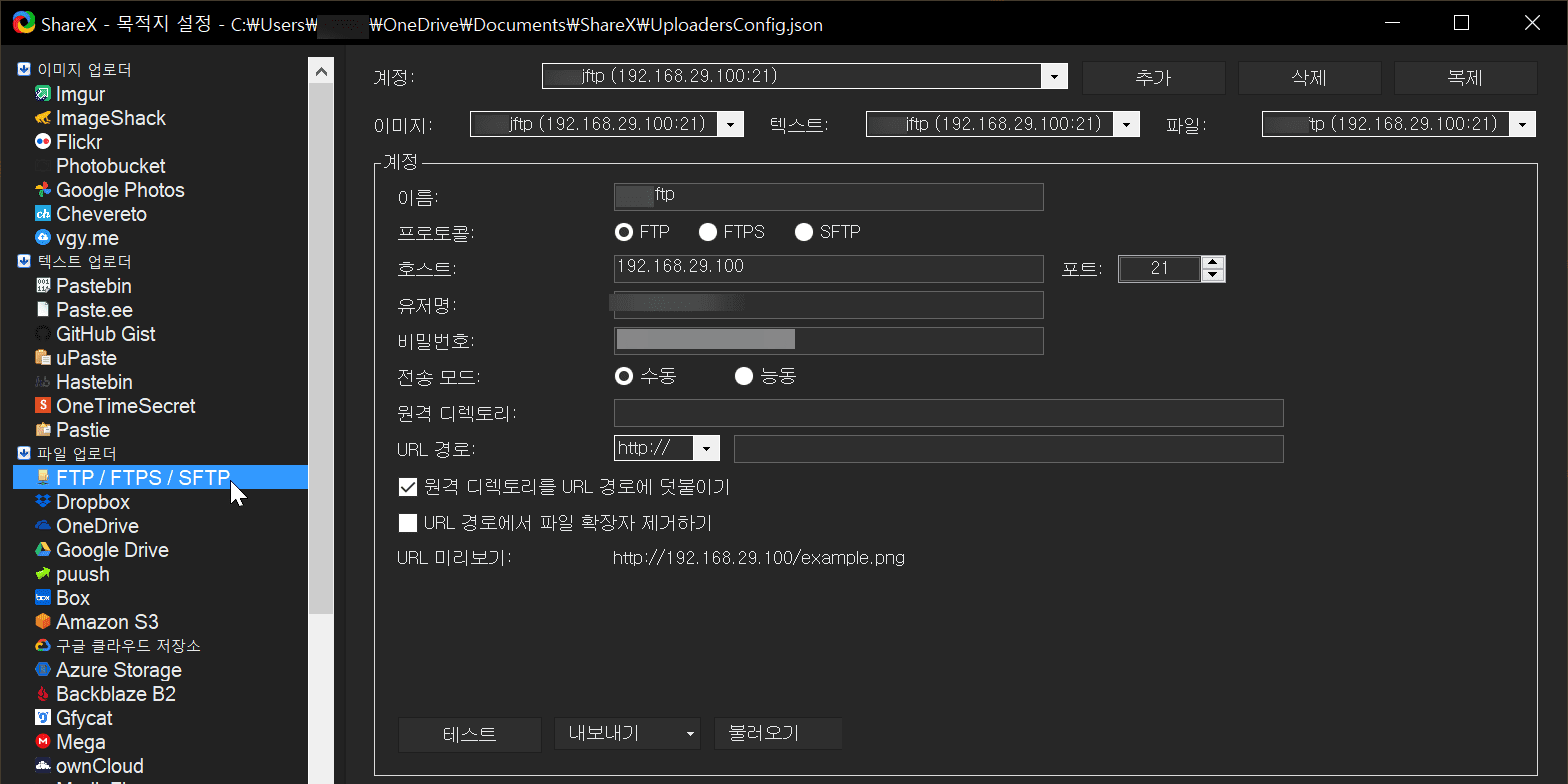Open the OneTimeSecret icon

point(43,406)
